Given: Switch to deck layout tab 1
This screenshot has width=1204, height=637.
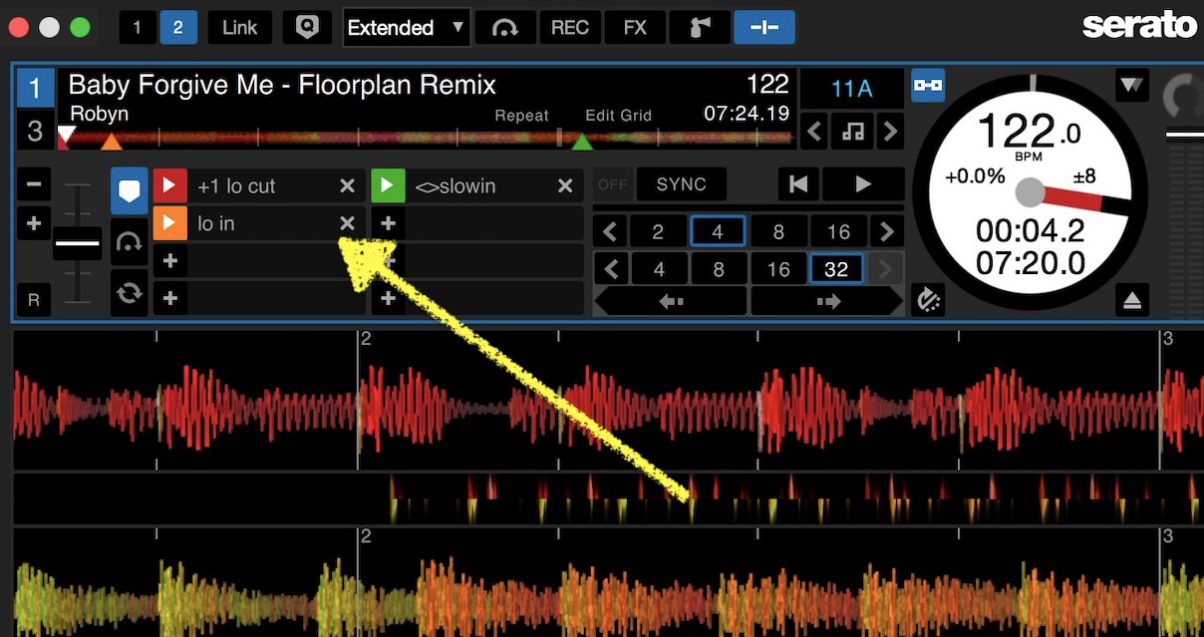Looking at the screenshot, I should point(137,27).
